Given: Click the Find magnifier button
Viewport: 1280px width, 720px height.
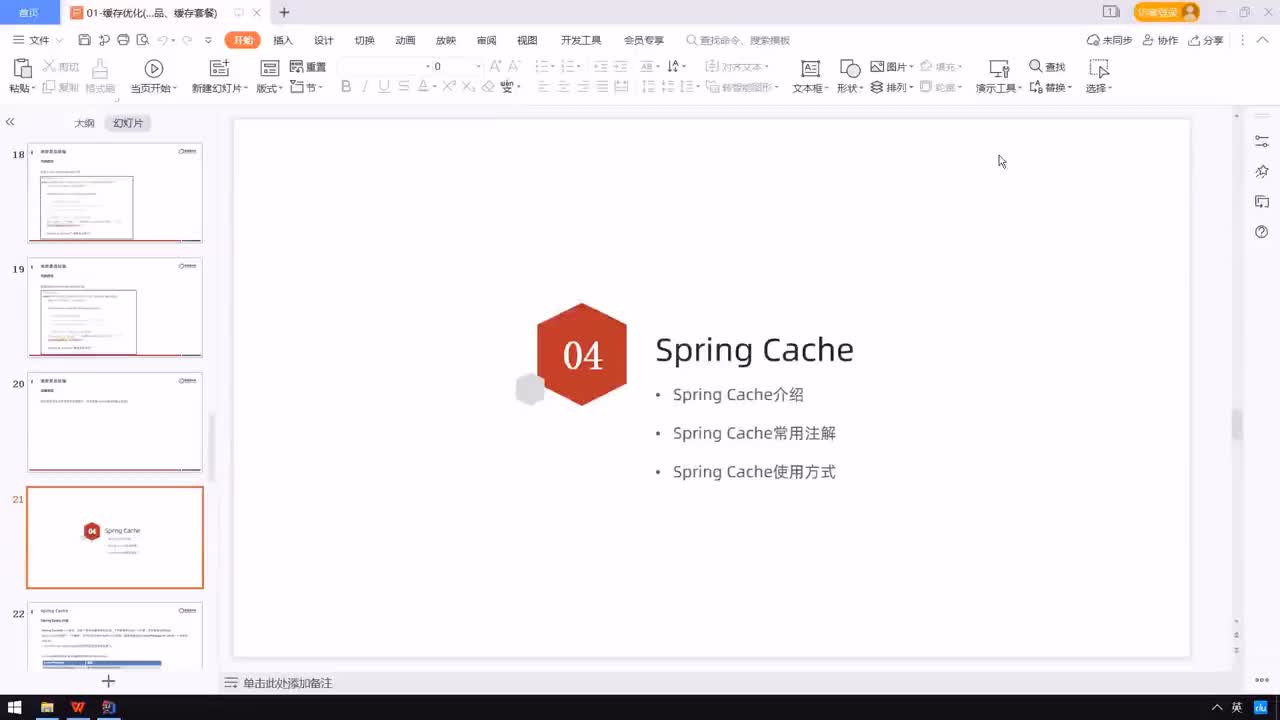Looking at the screenshot, I should (1047, 66).
